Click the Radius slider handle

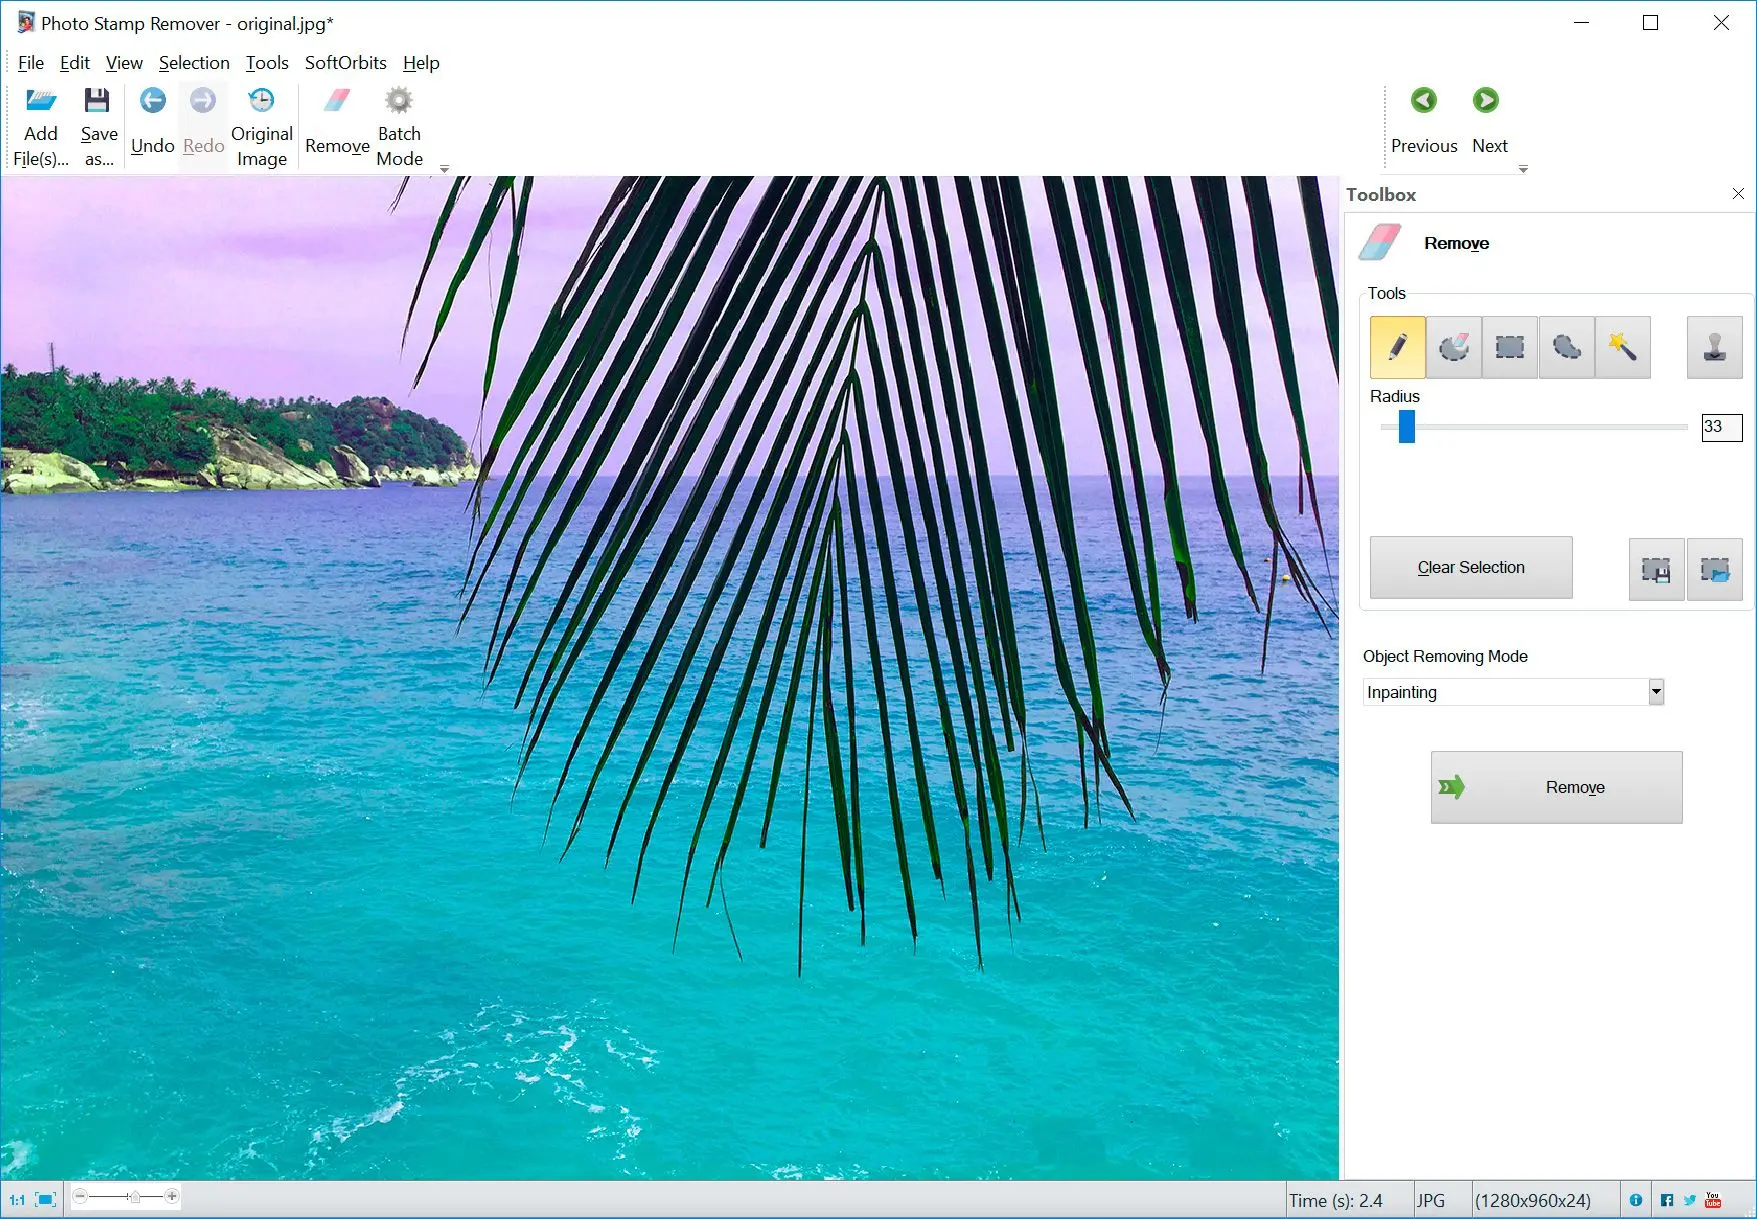tap(1407, 426)
